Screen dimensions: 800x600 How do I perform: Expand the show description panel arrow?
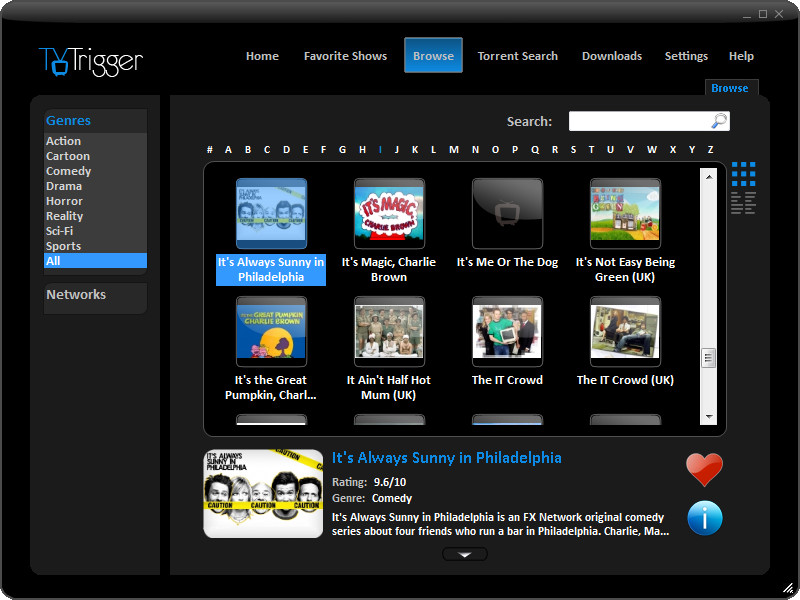(465, 554)
